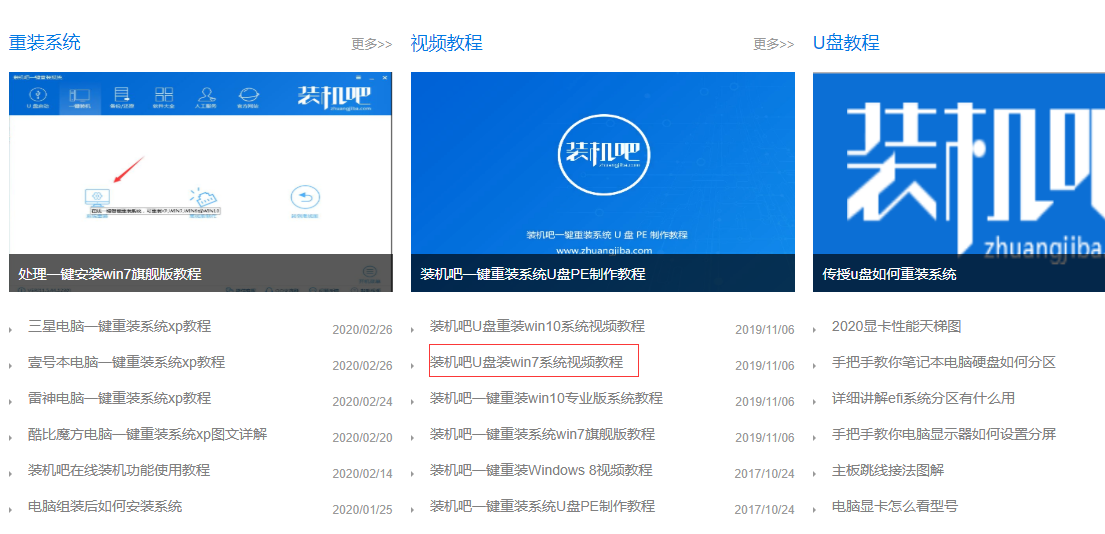The width and height of the screenshot is (1105, 534).
Task: Open the 2020显卡性能天梯图 article
Action: click(x=896, y=326)
